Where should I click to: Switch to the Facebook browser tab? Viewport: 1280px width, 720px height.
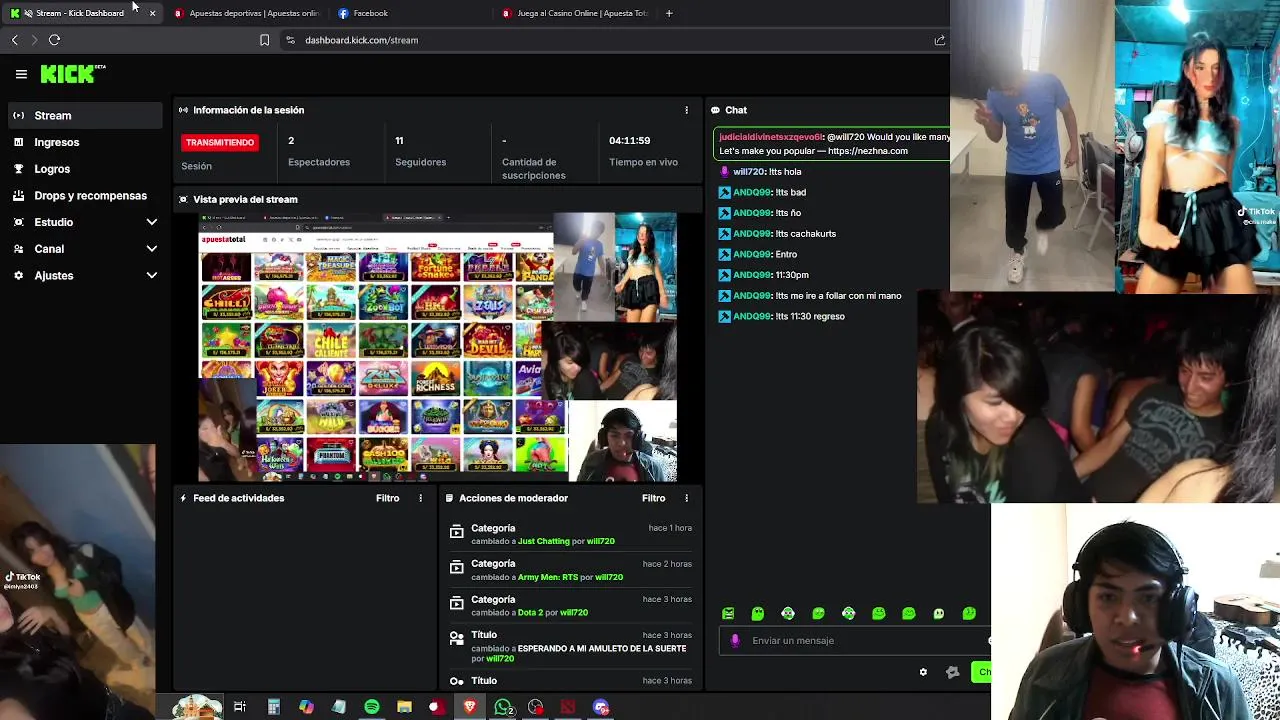408,13
